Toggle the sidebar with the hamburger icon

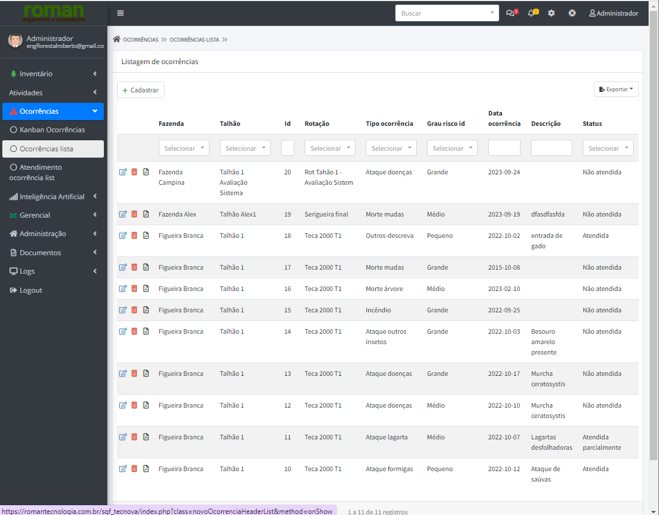pos(121,13)
